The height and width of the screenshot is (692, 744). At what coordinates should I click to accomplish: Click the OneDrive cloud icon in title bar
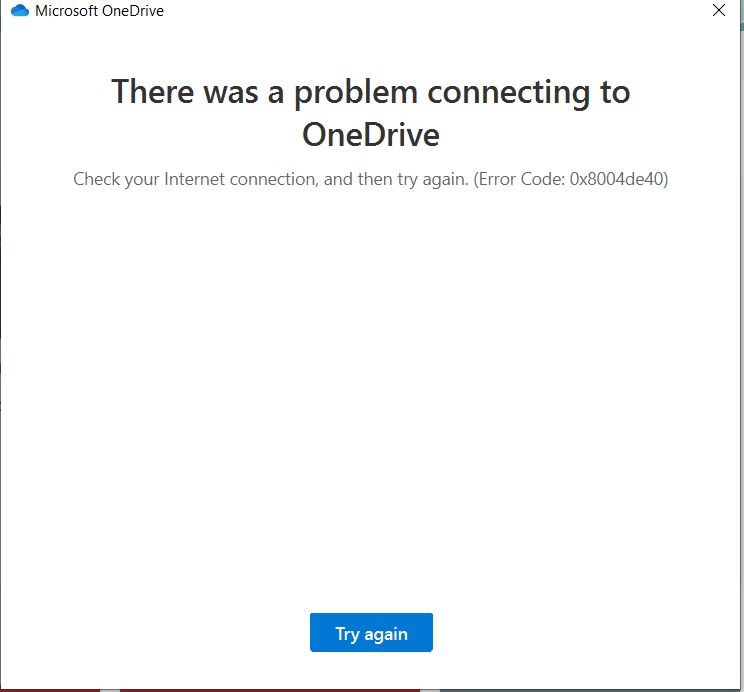tap(20, 10)
